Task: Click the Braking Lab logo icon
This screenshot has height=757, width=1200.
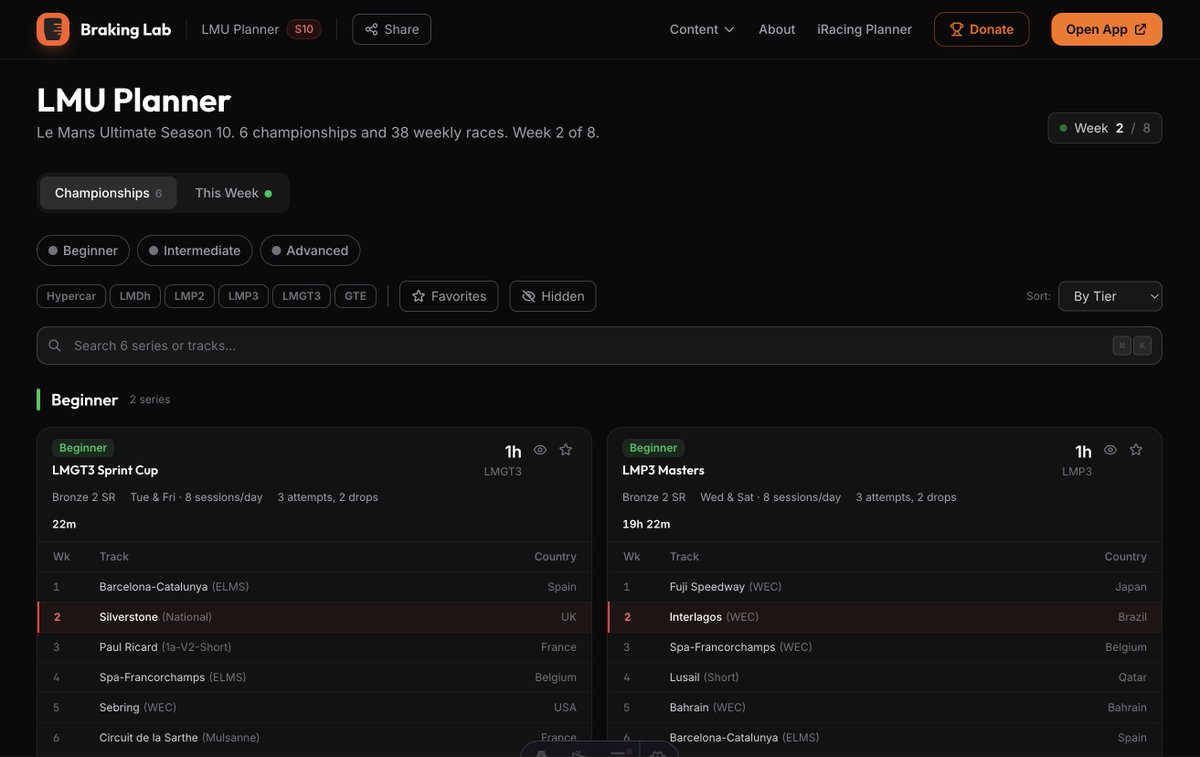Action: 53,29
